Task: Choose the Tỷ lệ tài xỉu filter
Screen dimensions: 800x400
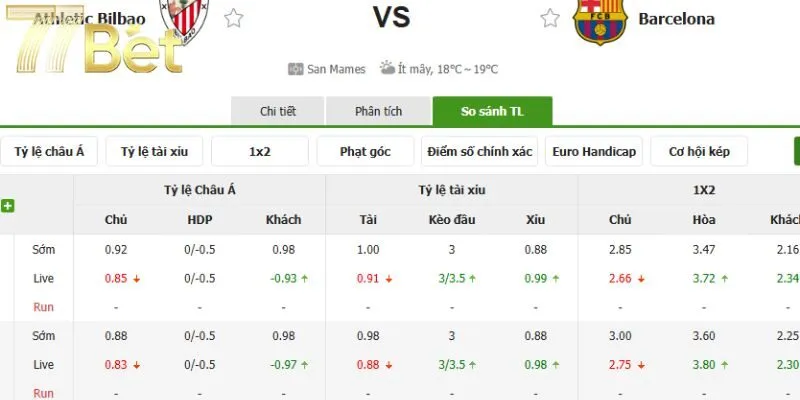Action: tap(154, 152)
